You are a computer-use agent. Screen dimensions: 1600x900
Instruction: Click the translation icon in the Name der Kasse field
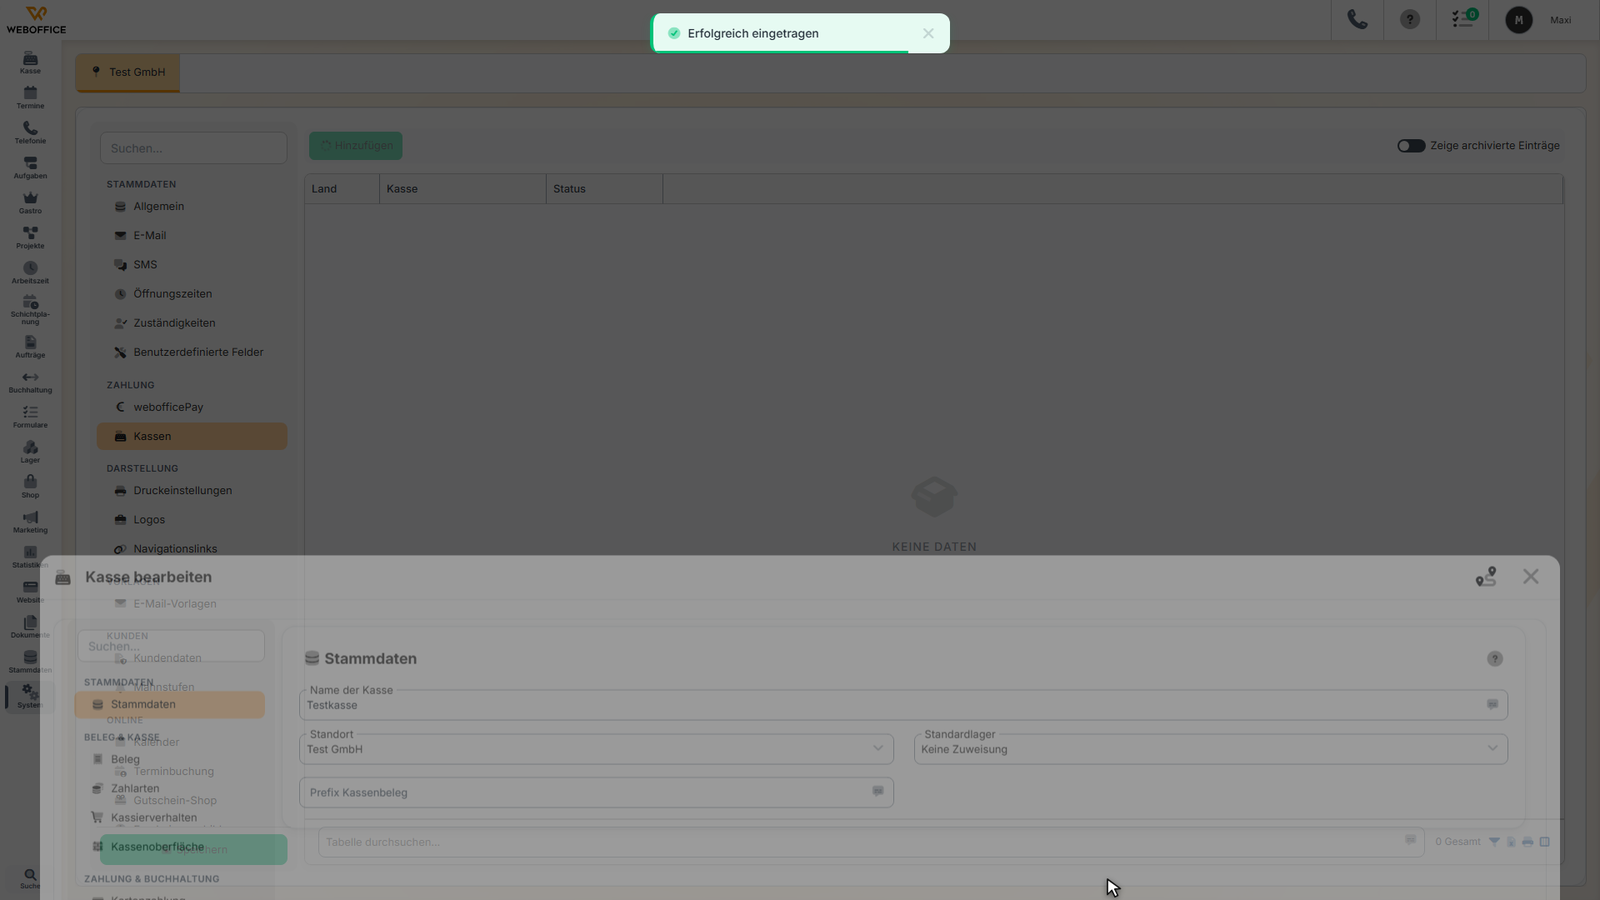click(1492, 705)
